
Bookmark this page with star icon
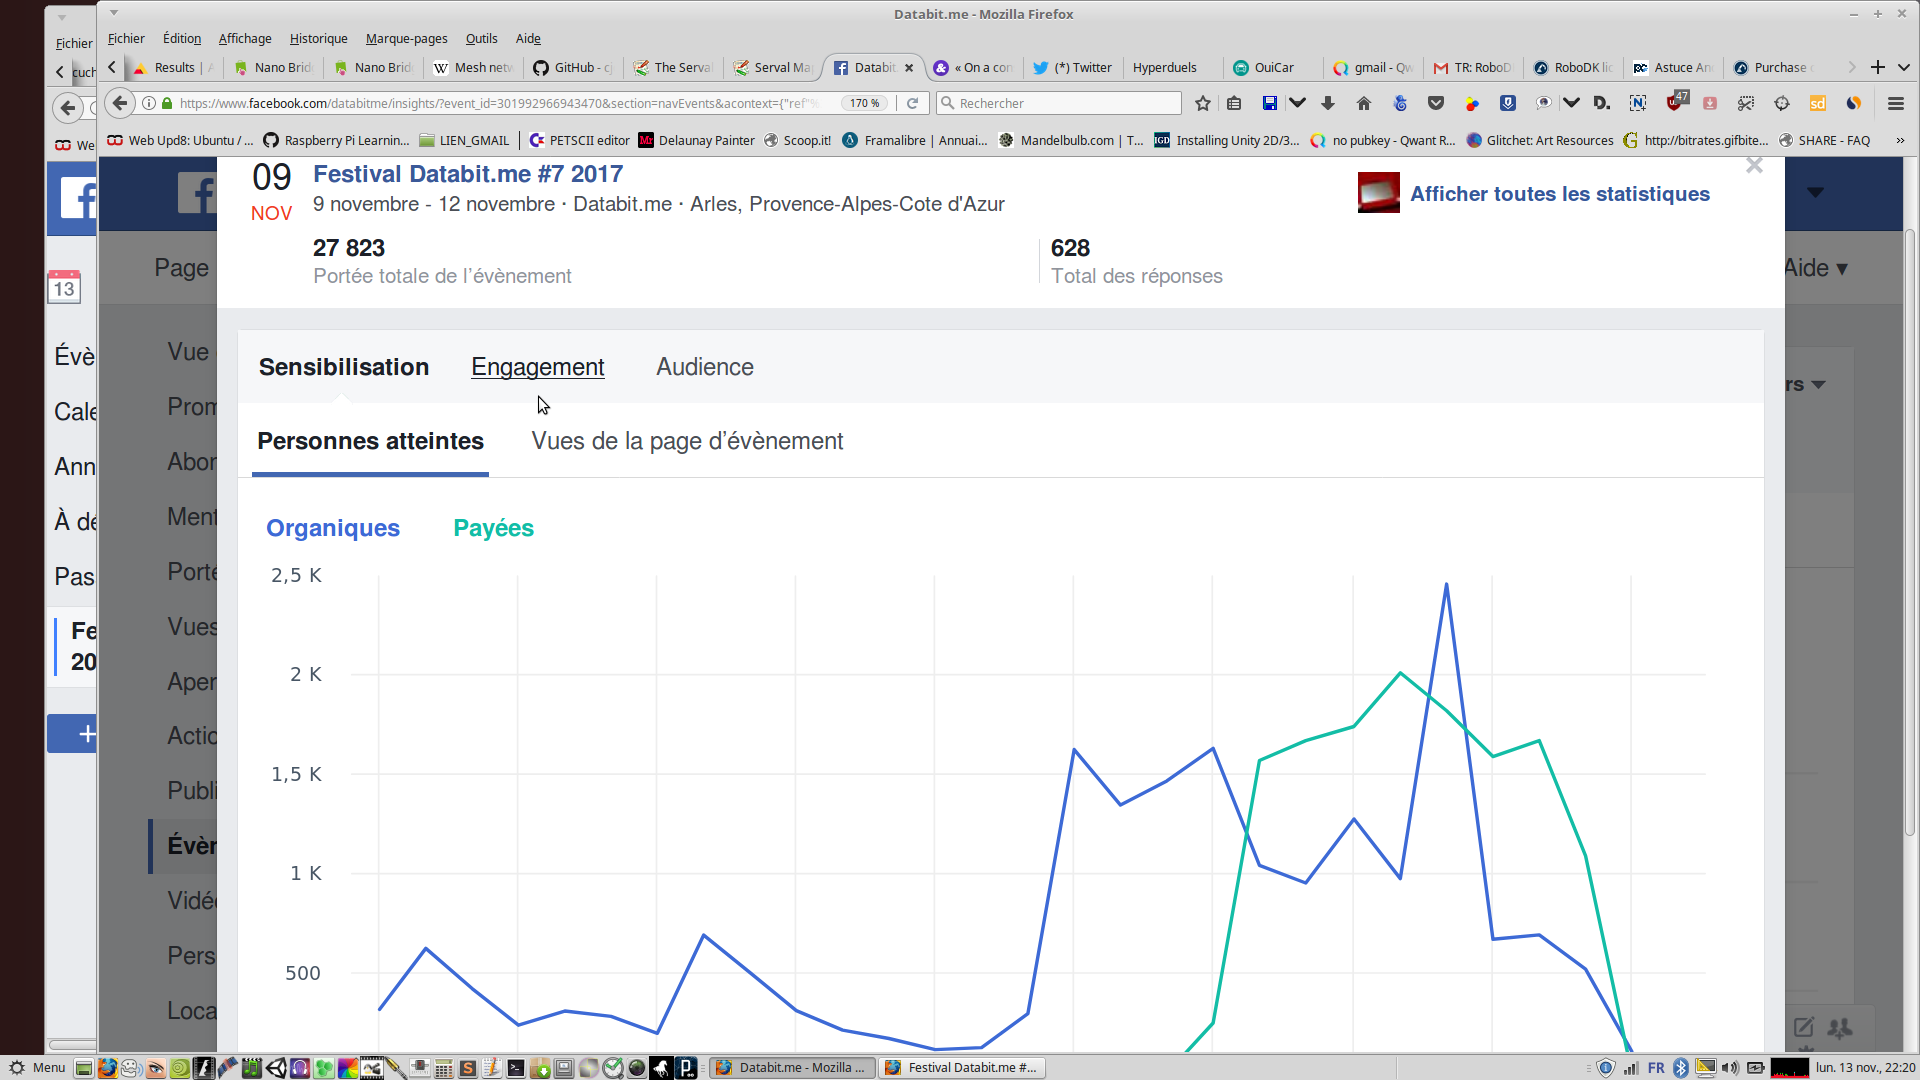tap(1203, 103)
